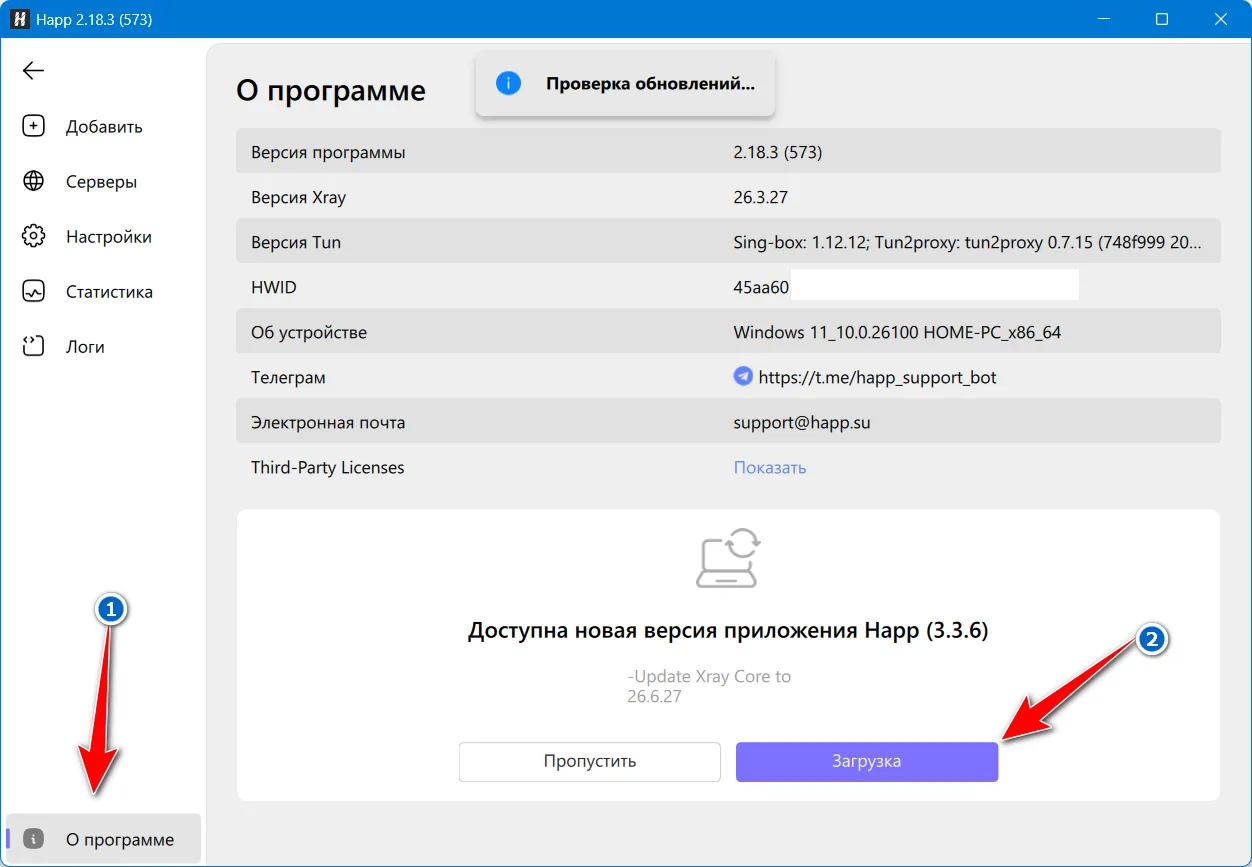Close the Happ window
Image resolution: width=1252 pixels, height=867 pixels.
point(1221,19)
